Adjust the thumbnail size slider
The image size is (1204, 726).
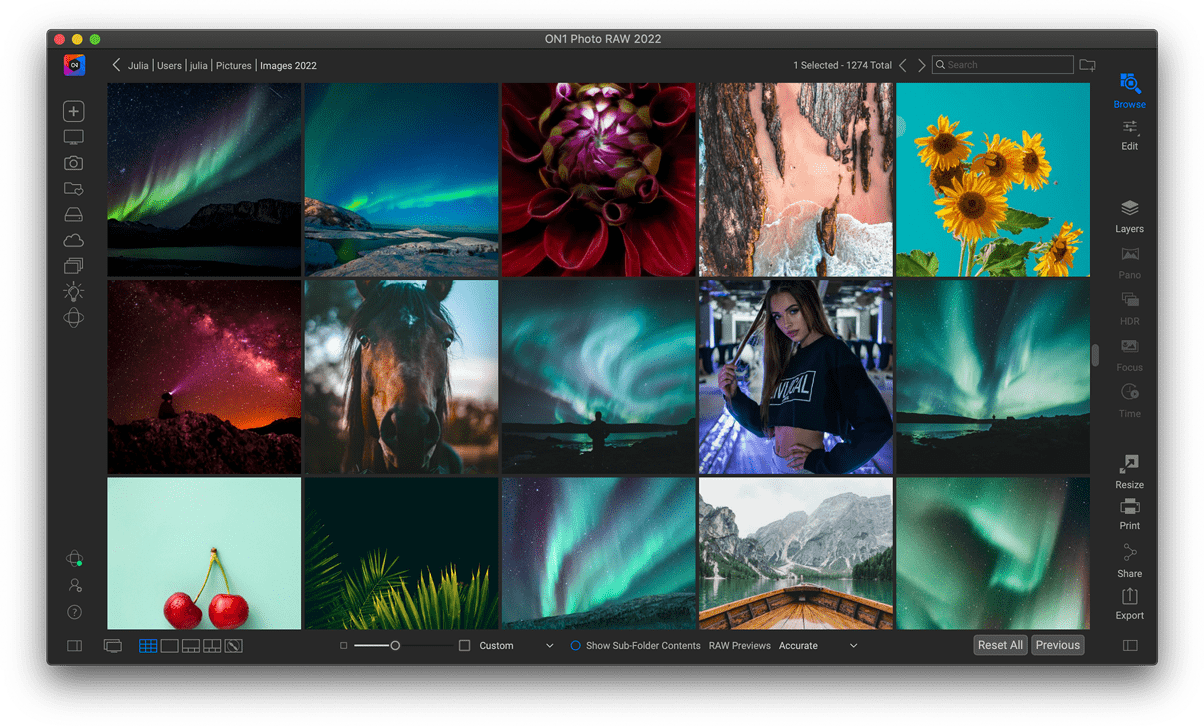tap(395, 646)
